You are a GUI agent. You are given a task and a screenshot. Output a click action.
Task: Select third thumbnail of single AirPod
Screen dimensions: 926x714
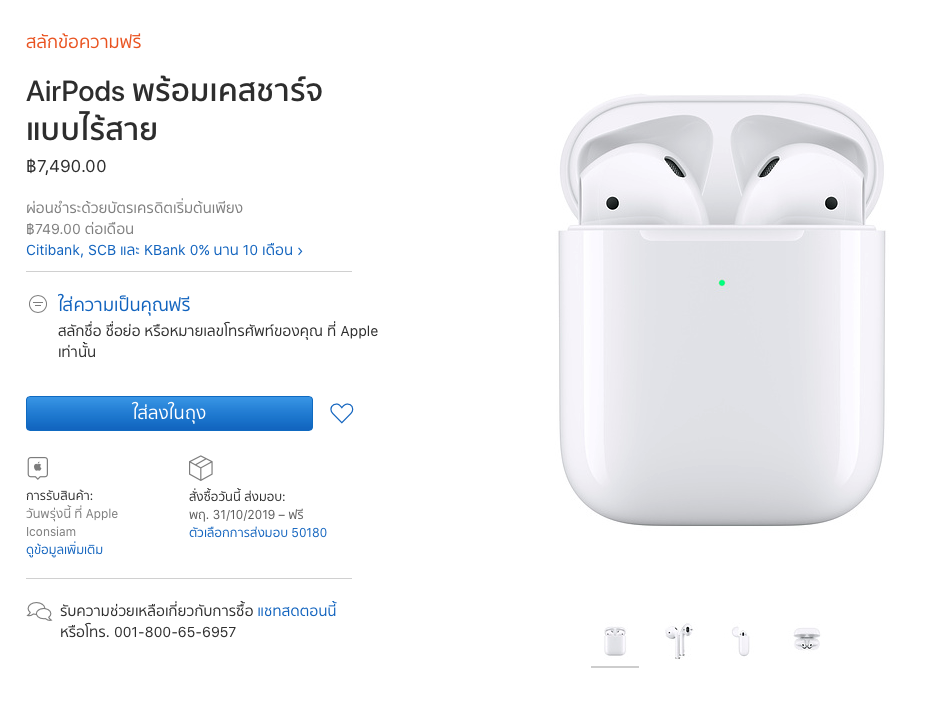coord(742,642)
